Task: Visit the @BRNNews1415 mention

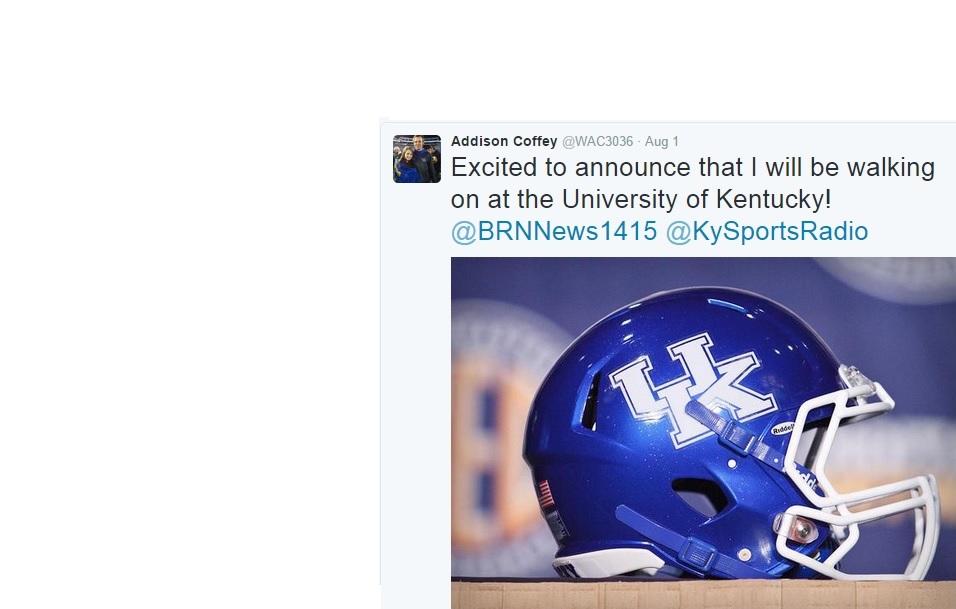Action: (x=554, y=231)
